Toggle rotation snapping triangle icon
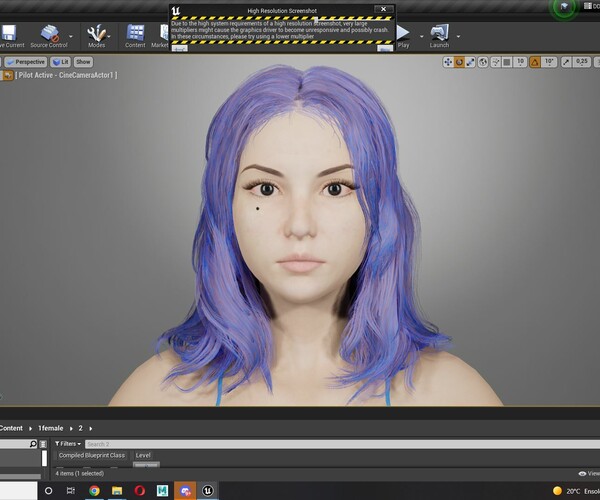The image size is (600, 500). [x=535, y=62]
